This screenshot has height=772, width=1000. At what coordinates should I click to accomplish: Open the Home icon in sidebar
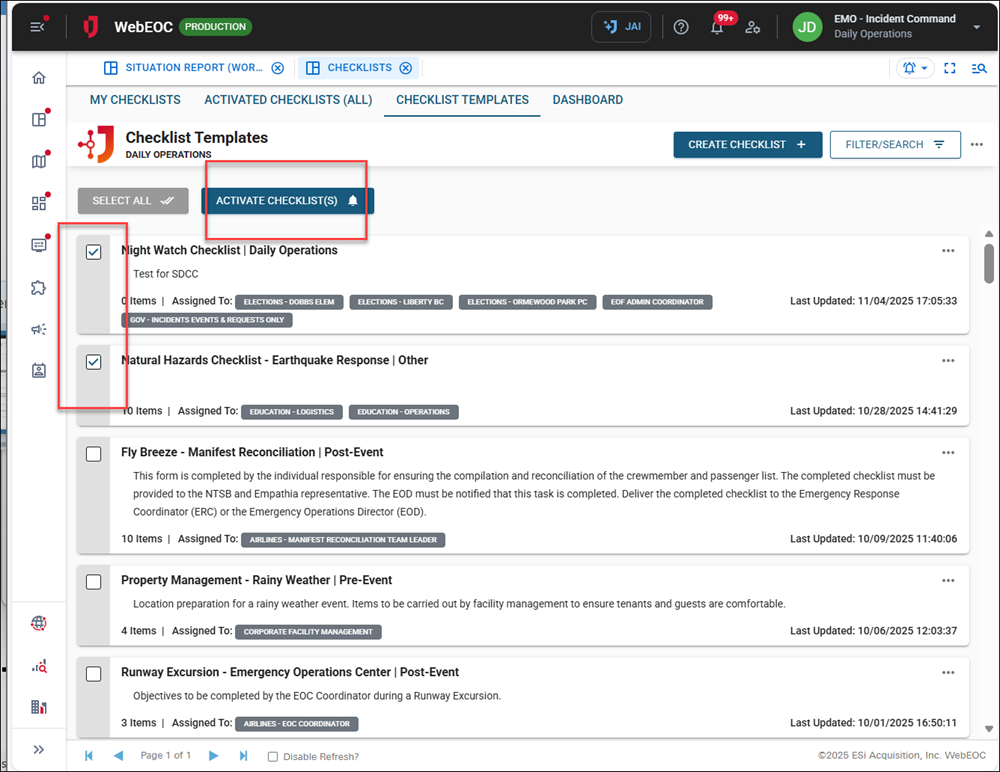[38, 77]
